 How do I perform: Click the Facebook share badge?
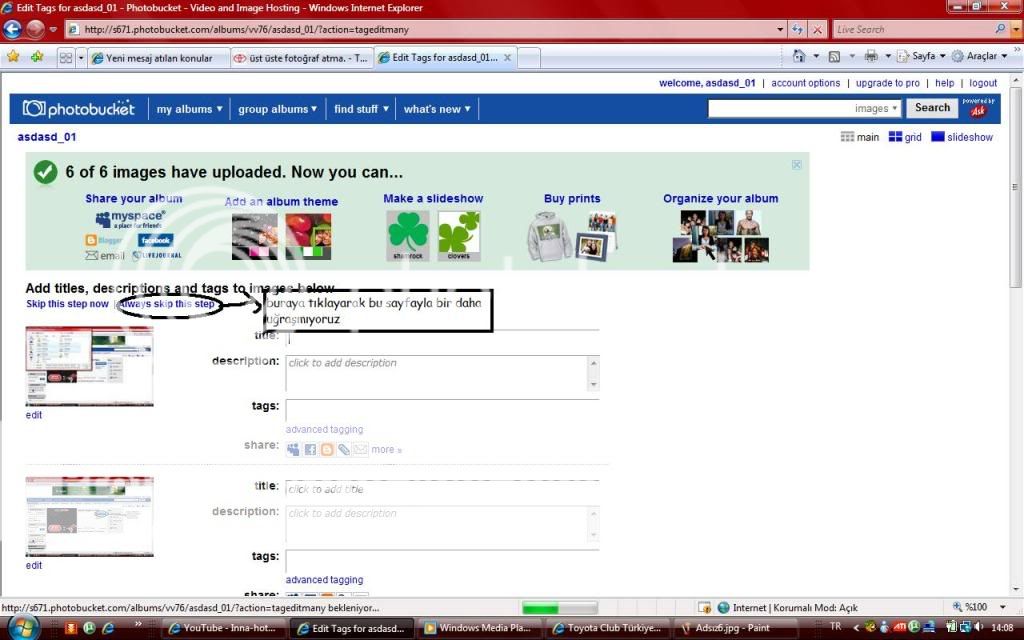155,240
